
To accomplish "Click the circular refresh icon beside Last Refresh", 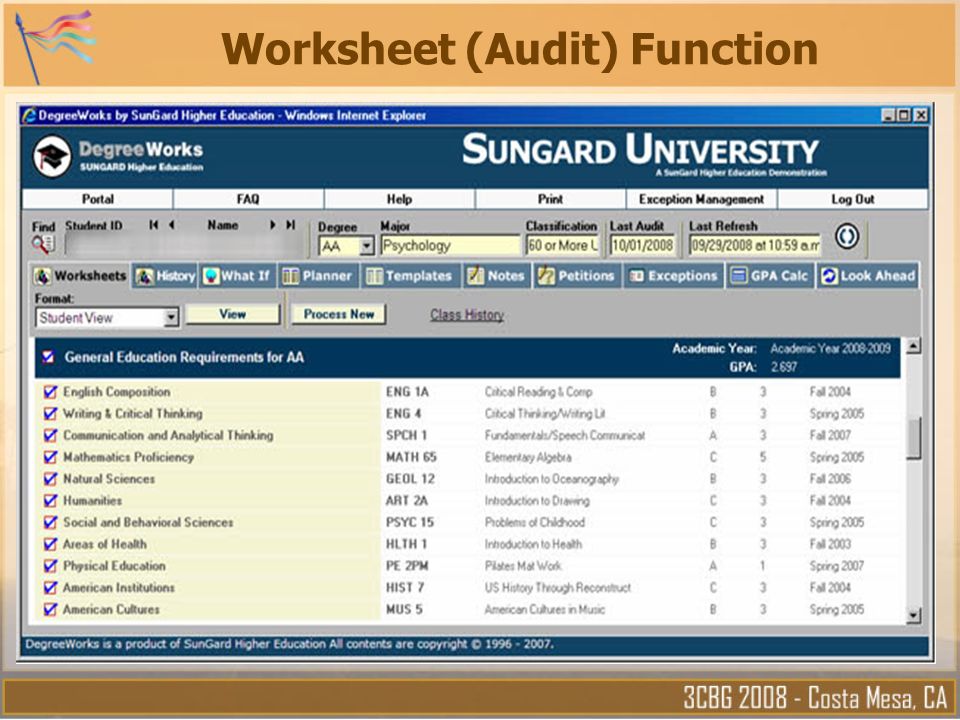I will (x=847, y=236).
